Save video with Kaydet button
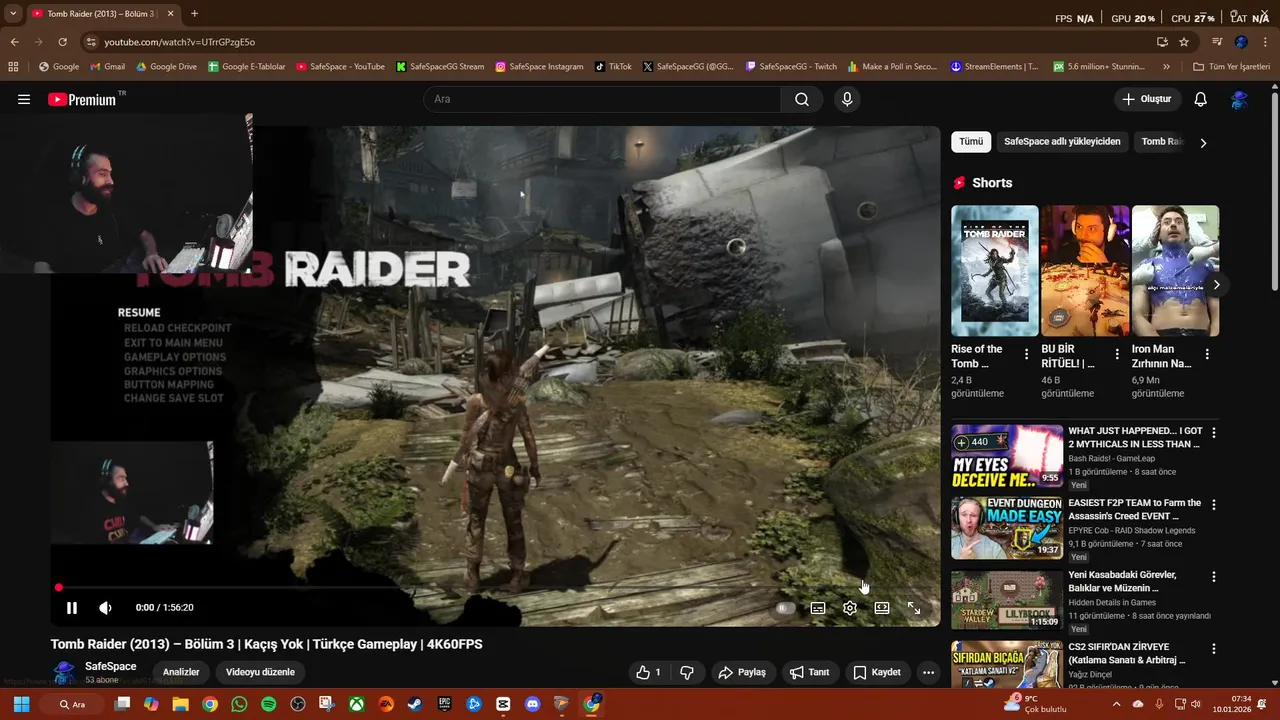This screenshot has height=720, width=1280. tap(877, 672)
